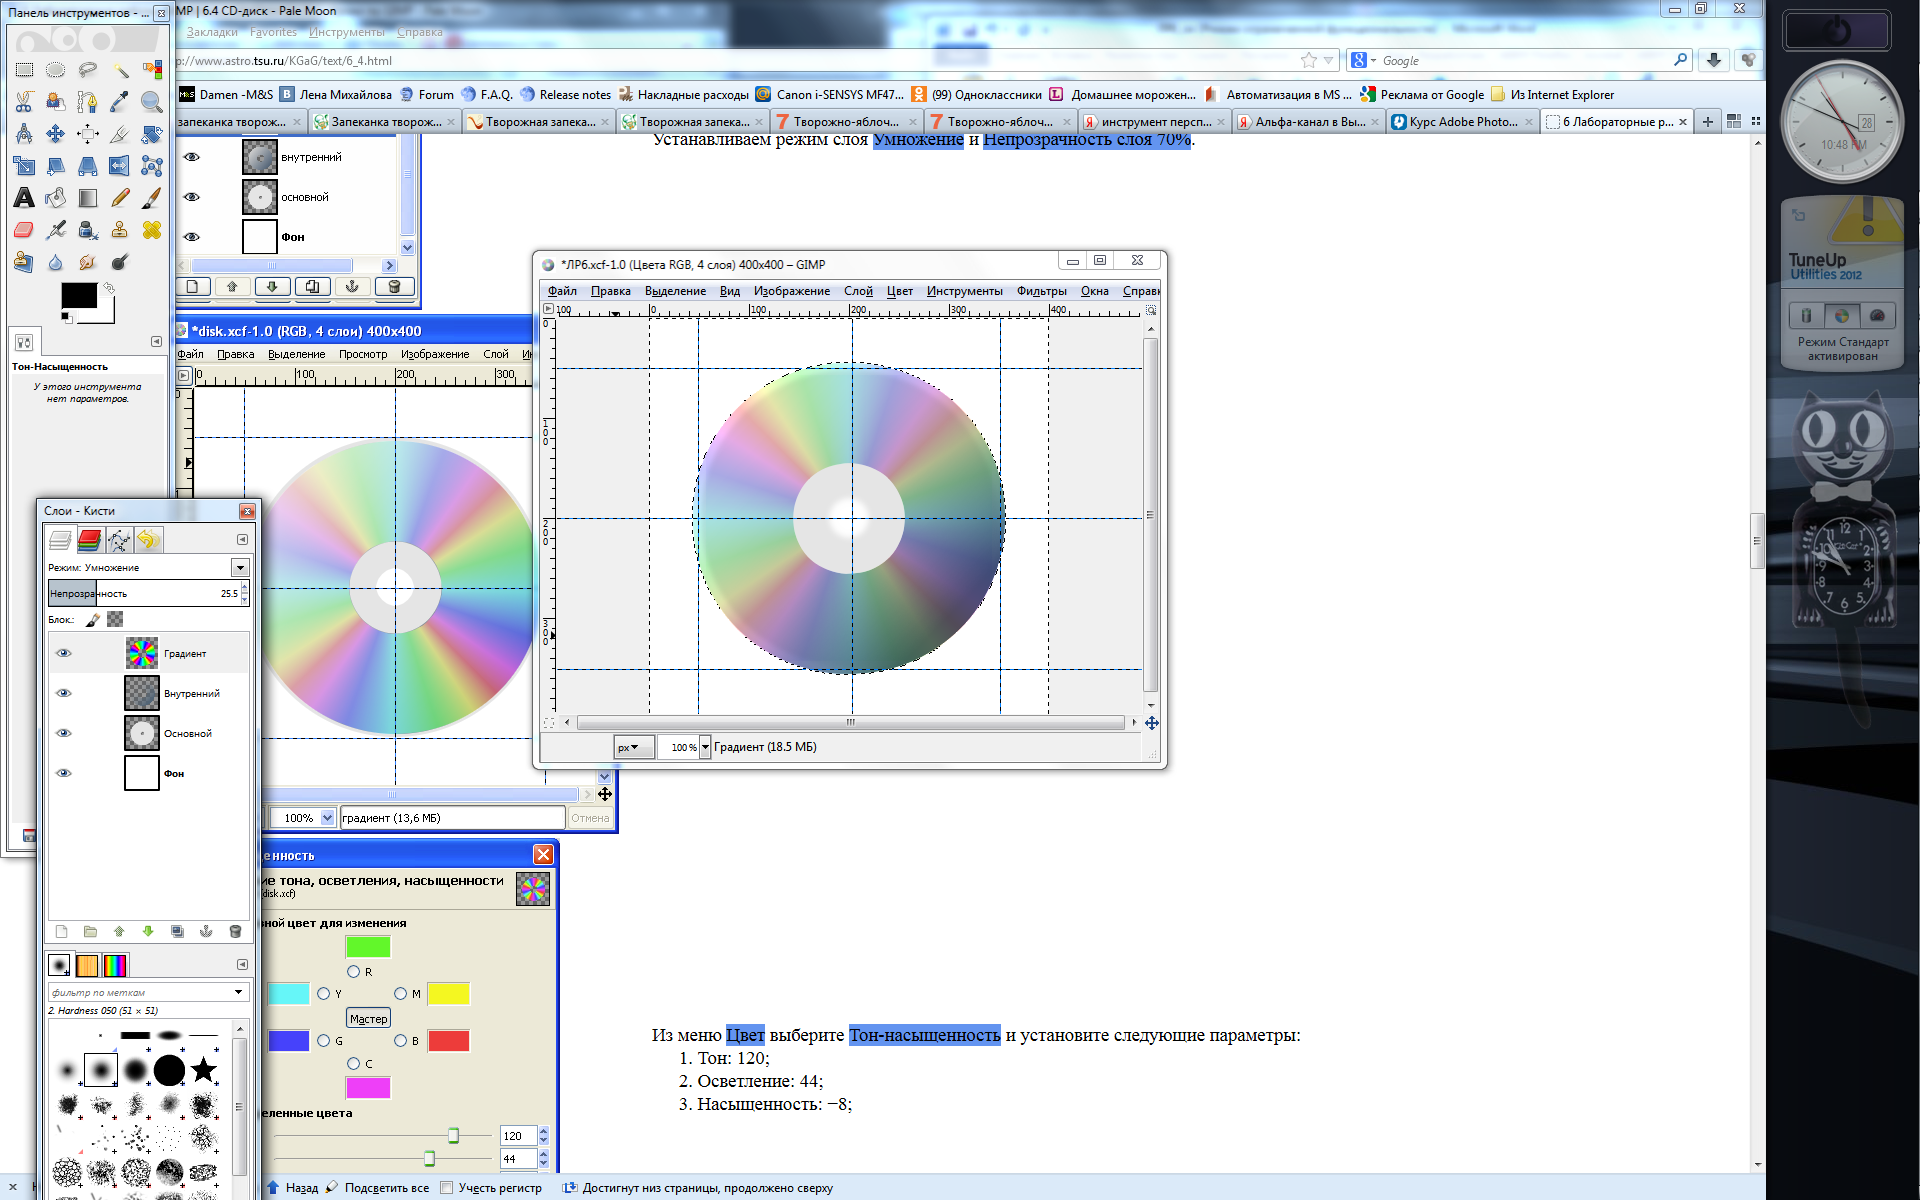Click Назад in the find bar
The image size is (1920, 1200).
(292, 1188)
